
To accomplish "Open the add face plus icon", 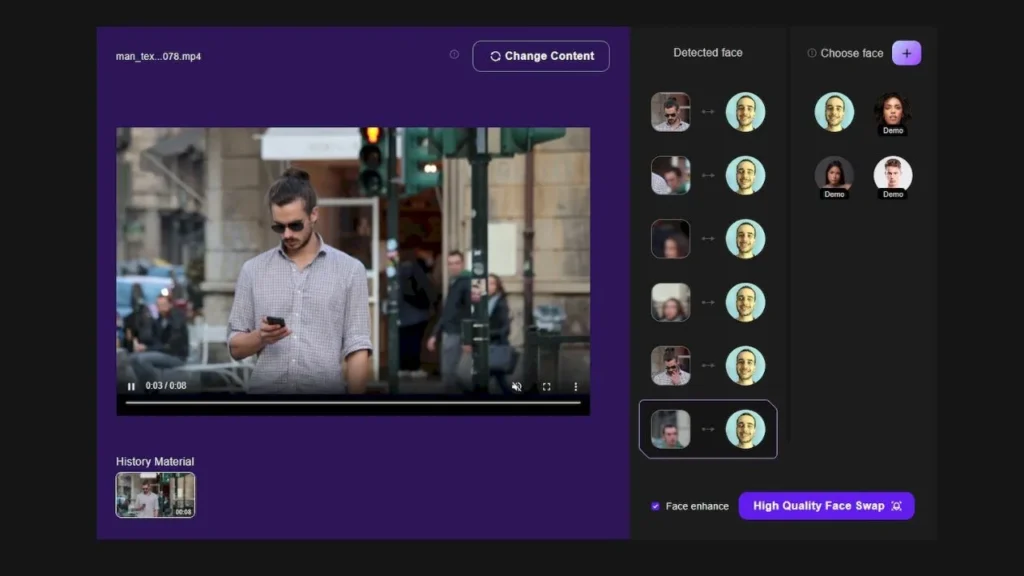I will (906, 52).
